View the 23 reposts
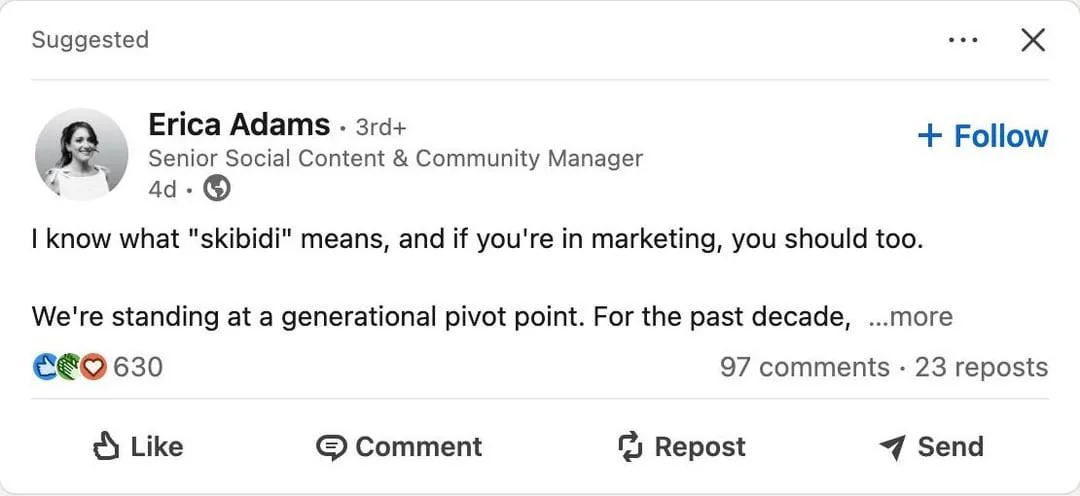 (x=981, y=366)
